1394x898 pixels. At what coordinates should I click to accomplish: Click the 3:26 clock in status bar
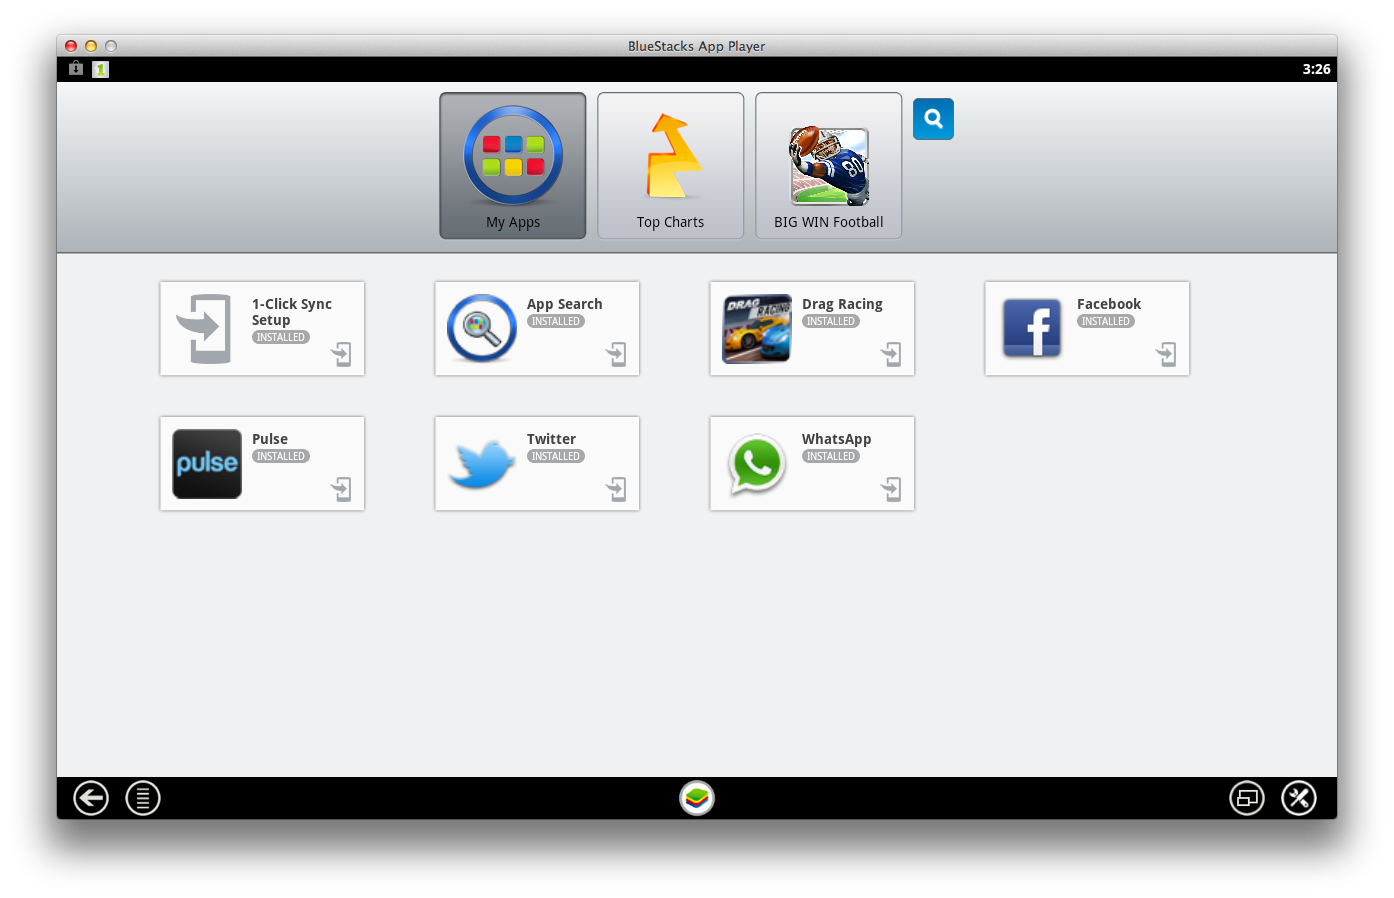(x=1316, y=69)
